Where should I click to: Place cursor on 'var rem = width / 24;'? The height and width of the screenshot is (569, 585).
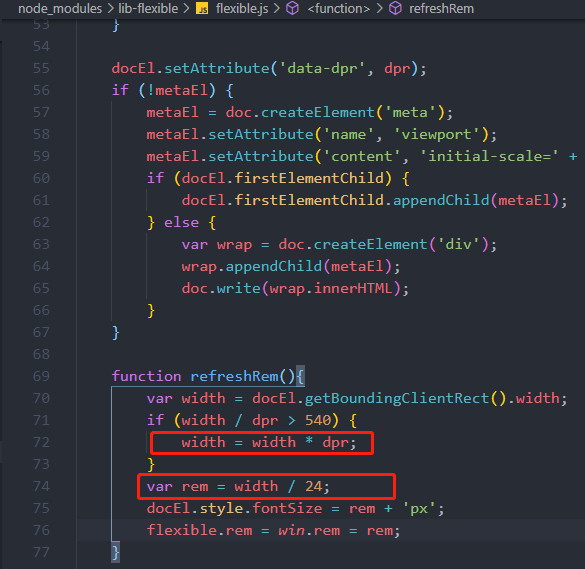coord(238,487)
